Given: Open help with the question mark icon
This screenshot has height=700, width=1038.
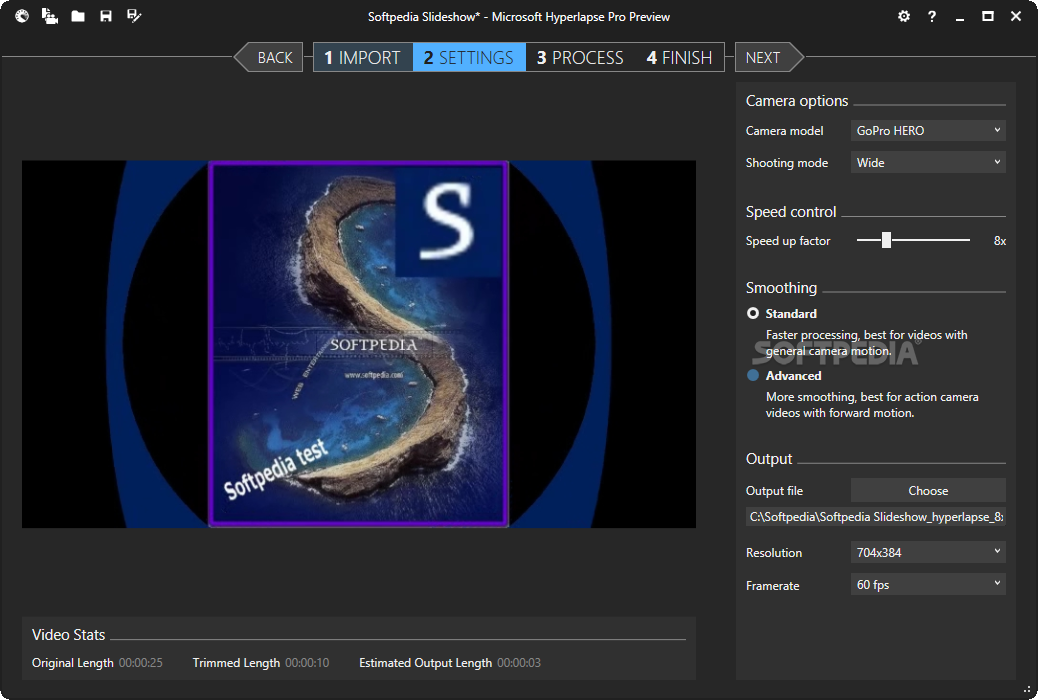Looking at the screenshot, I should 931,17.
